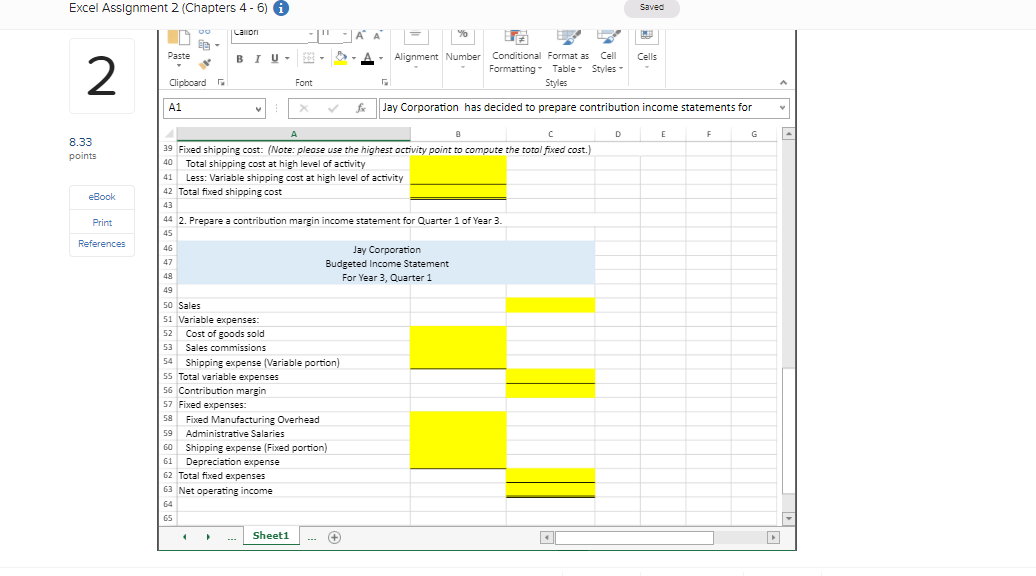
Task: Click the Print button in sidebar
Action: (x=102, y=222)
